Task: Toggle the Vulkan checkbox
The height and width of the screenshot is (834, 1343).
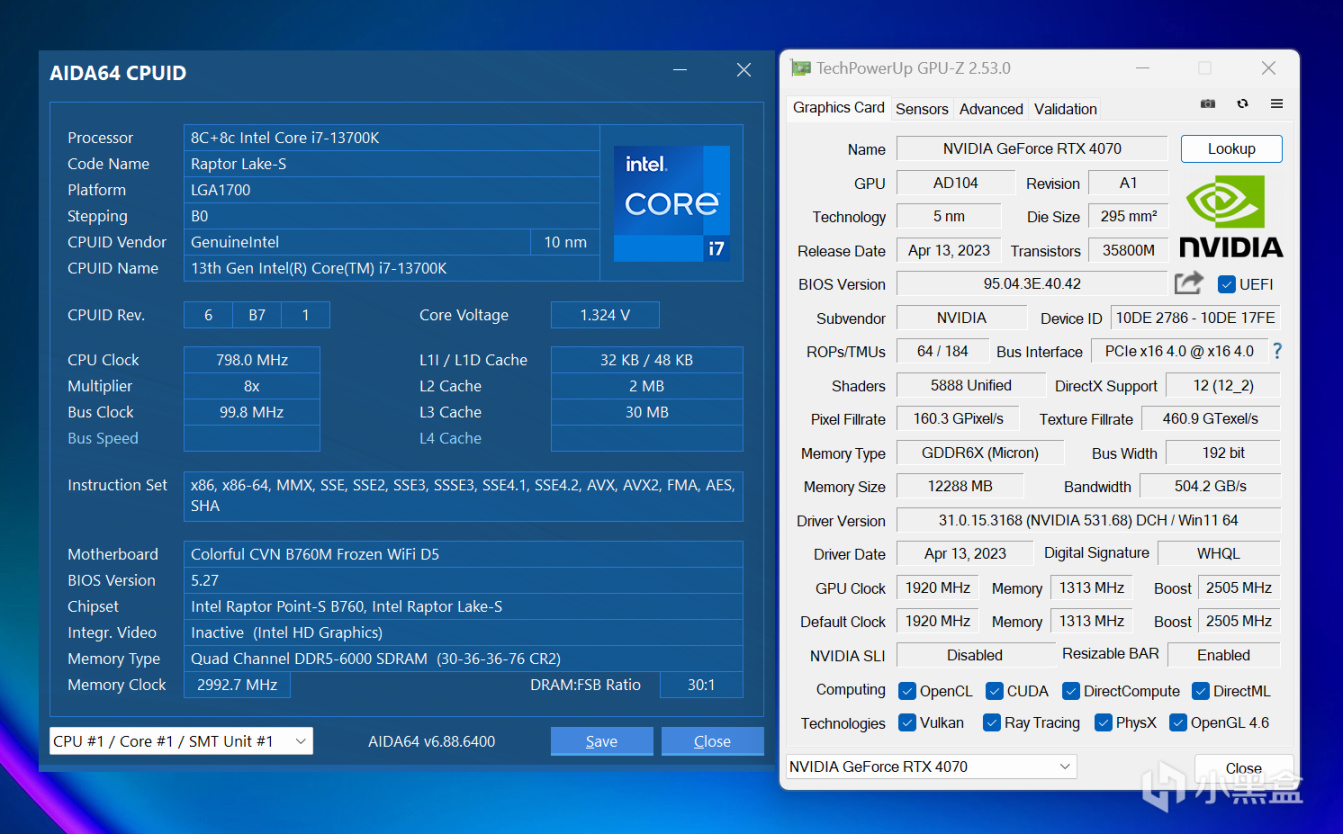Action: [x=907, y=722]
